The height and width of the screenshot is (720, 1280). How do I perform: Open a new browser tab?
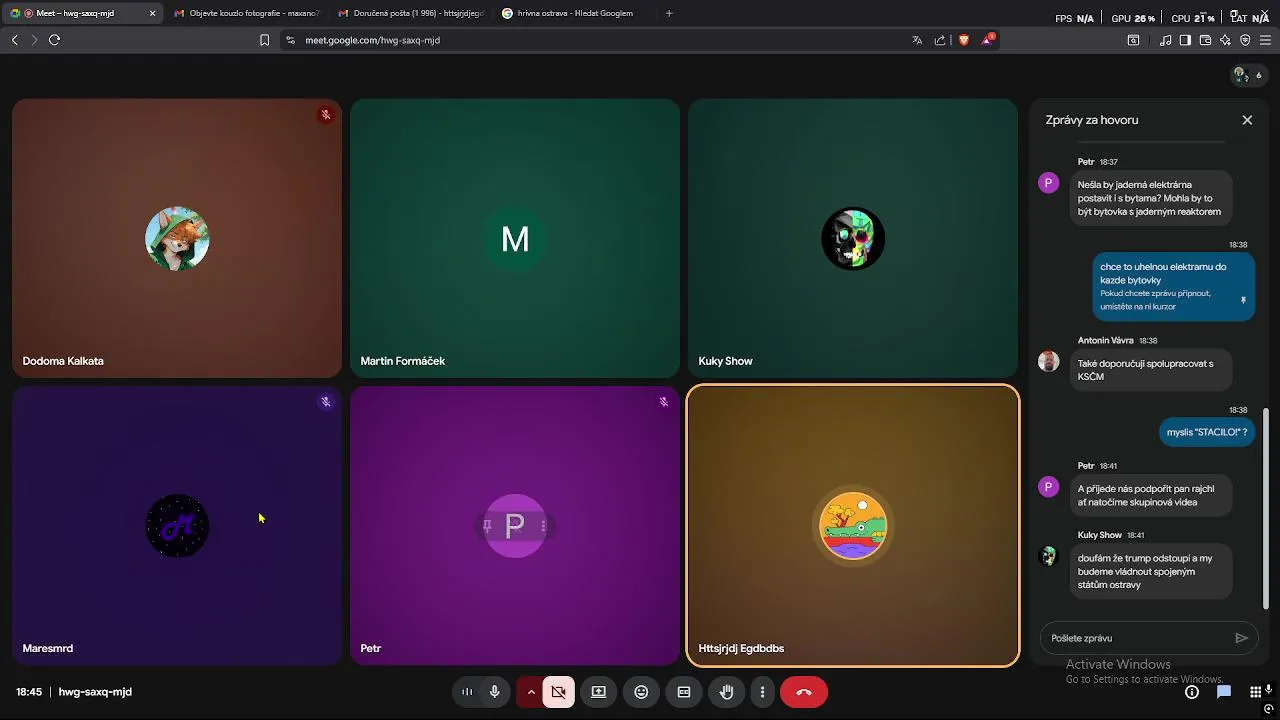click(x=669, y=13)
